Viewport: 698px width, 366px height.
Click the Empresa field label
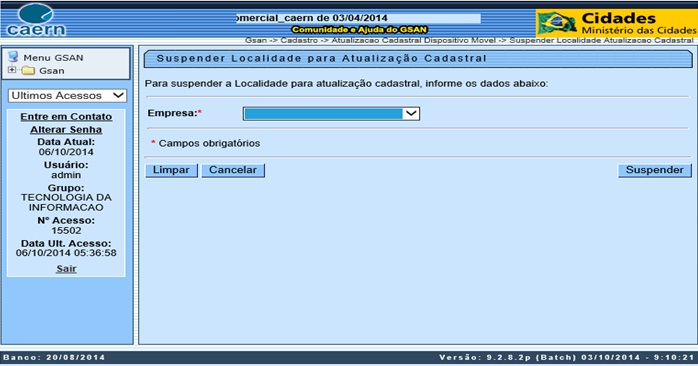click(174, 113)
